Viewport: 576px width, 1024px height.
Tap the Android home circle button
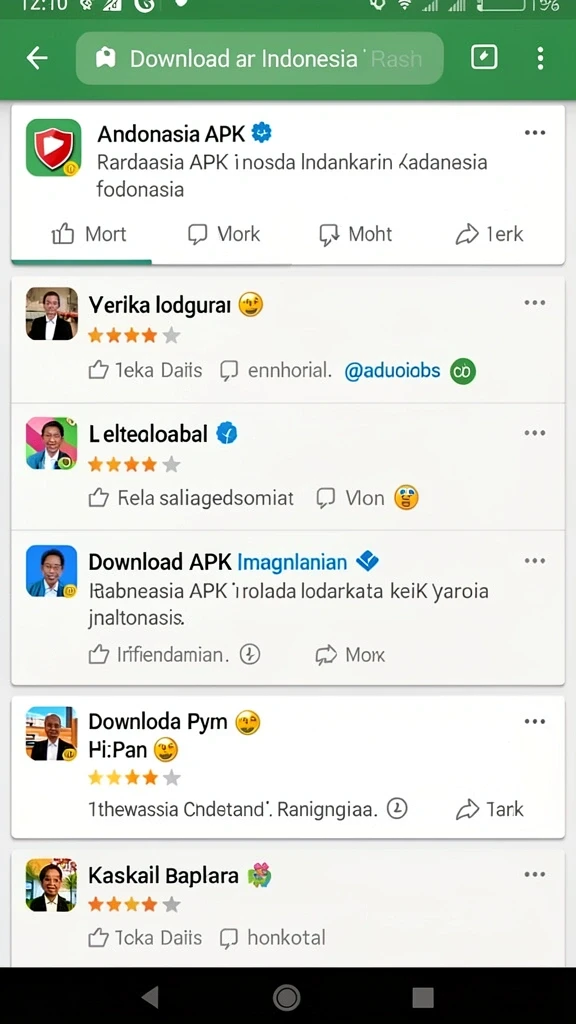(286, 997)
